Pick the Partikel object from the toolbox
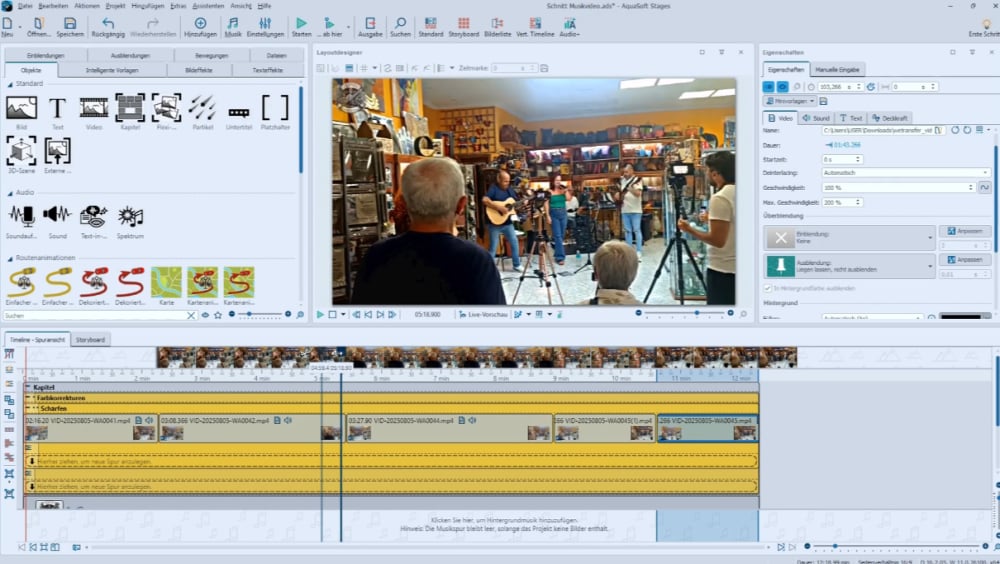This screenshot has width=1000, height=564. tap(202, 108)
